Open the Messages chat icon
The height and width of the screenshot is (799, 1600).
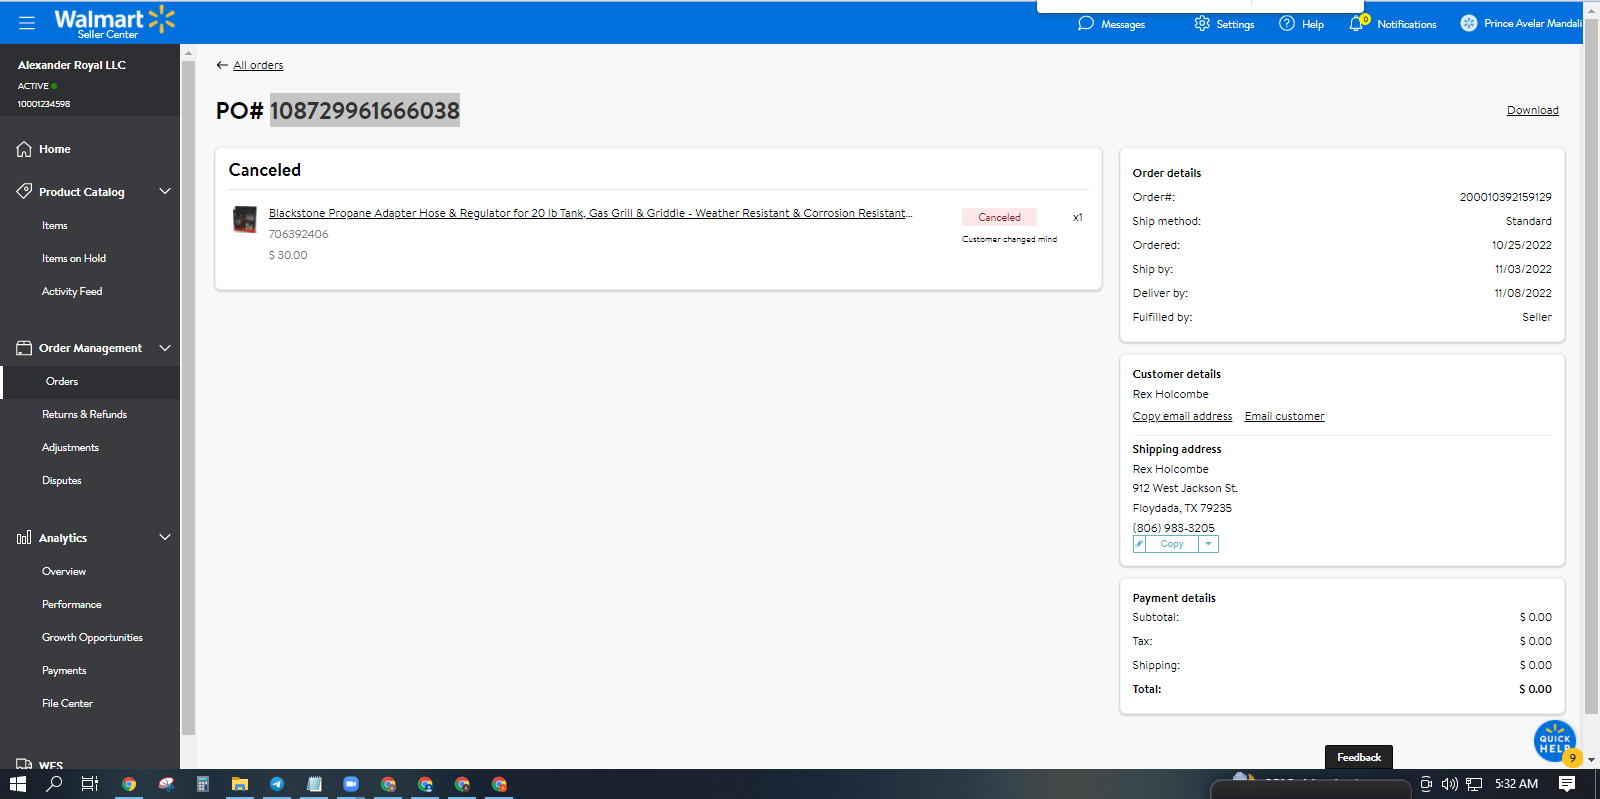(1086, 23)
